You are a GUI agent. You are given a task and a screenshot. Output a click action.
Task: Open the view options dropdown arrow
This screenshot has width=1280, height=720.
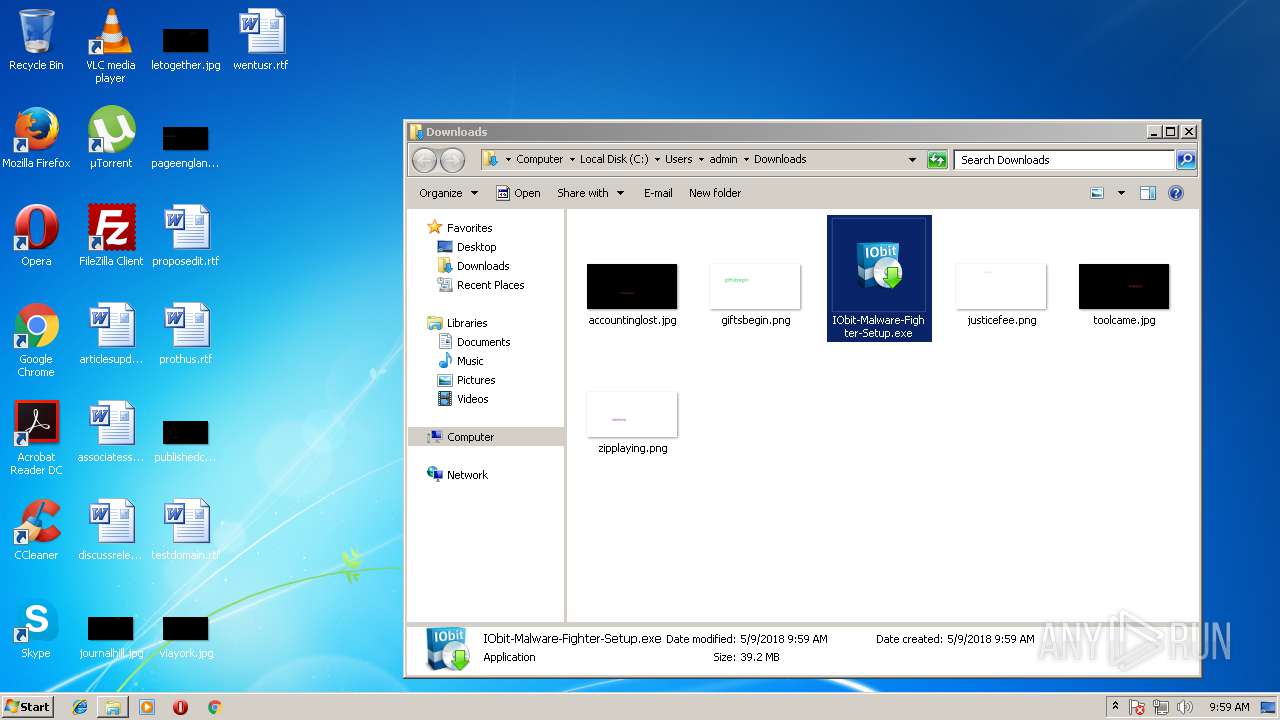click(x=1121, y=193)
